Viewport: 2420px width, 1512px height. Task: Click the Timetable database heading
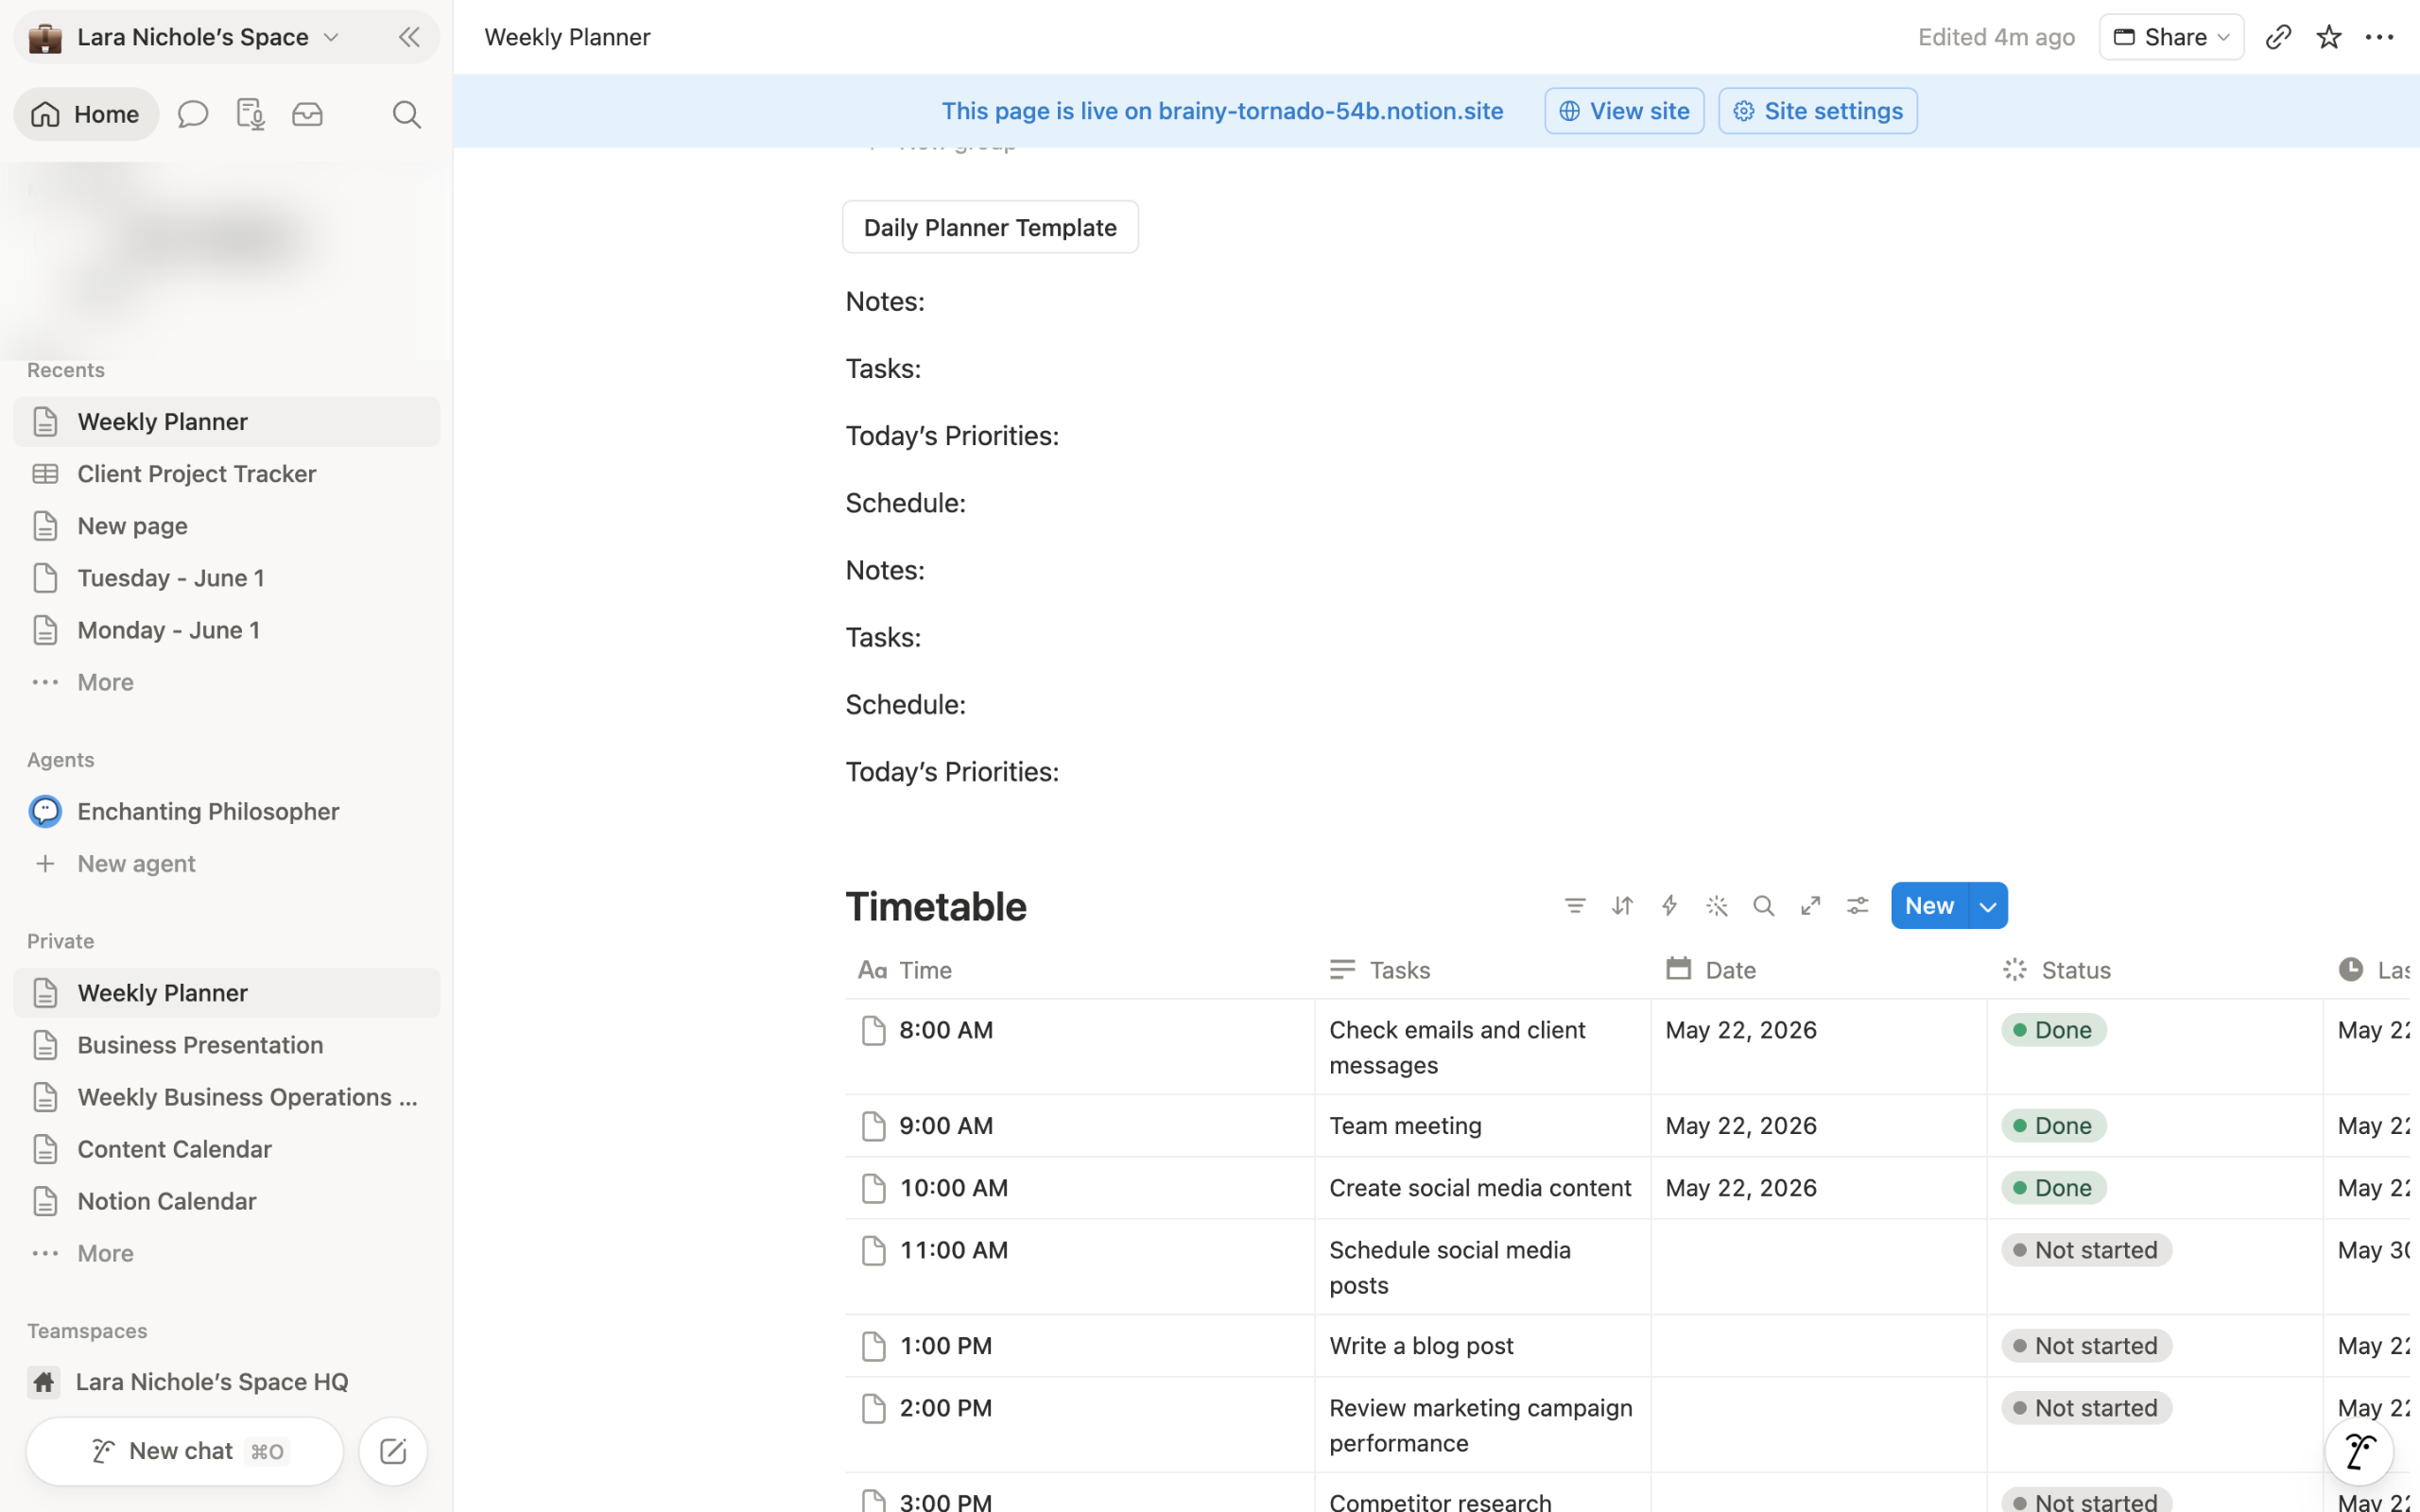click(x=936, y=907)
